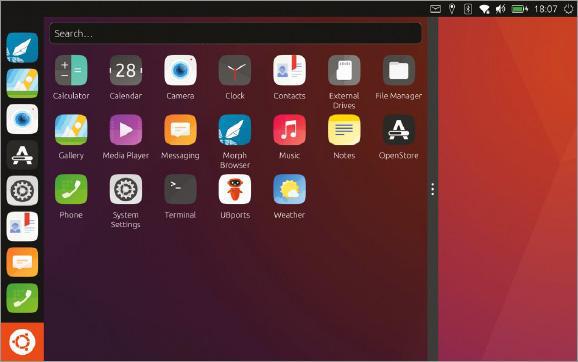Screen dimensions: 578x362
Task: Click the OpenStore icon in the left launcher
Action: pyautogui.click(x=22, y=155)
